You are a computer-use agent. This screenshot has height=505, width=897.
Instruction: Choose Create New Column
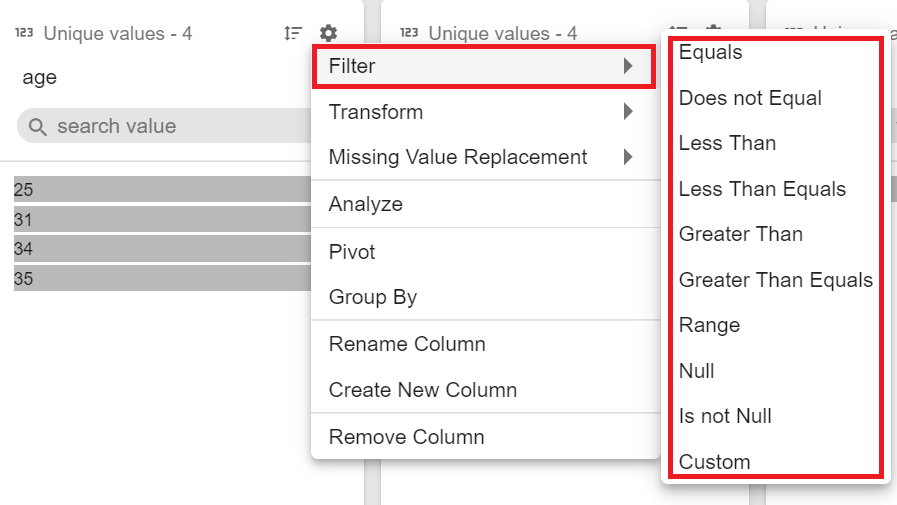(x=423, y=390)
